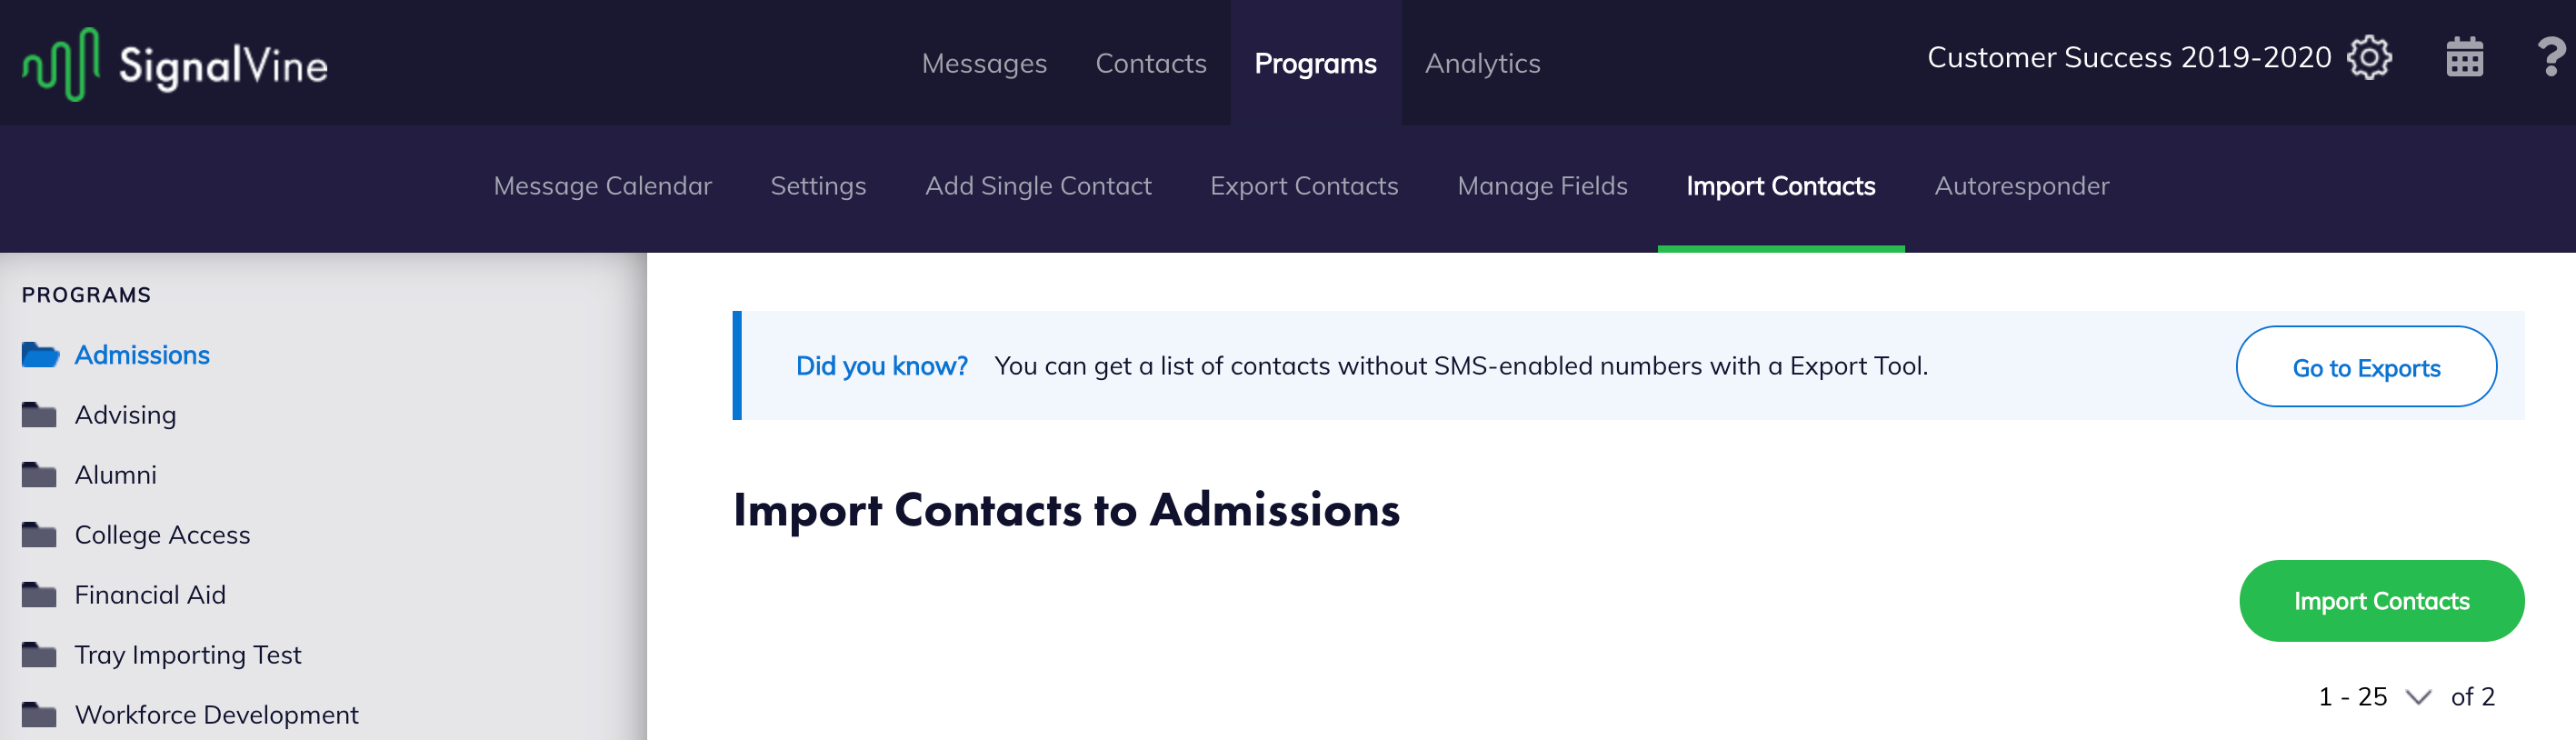Open the Programs top navigation tab
This screenshot has height=740, width=2576.
click(1315, 64)
